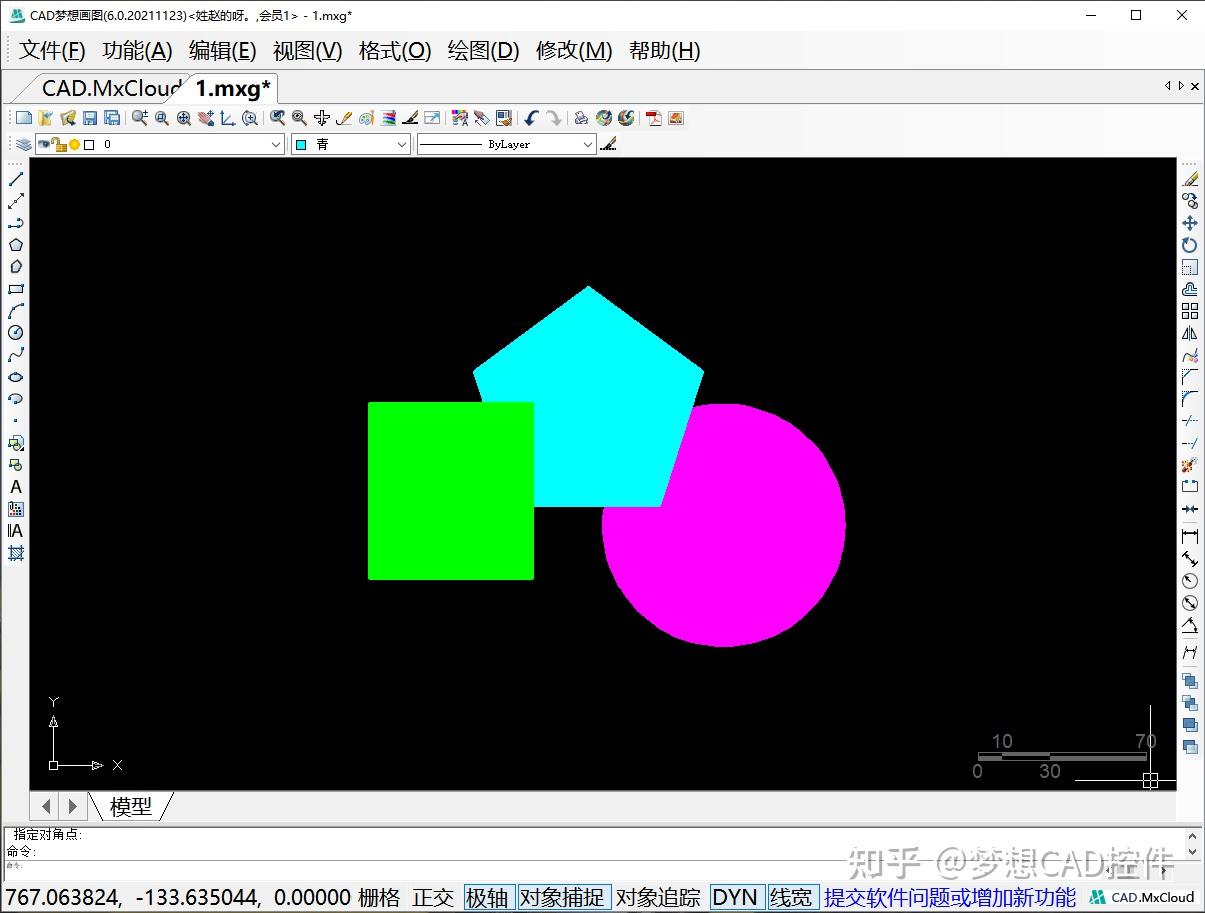Click the Save icon in top toolbar
The width and height of the screenshot is (1205, 913).
pyautogui.click(x=91, y=117)
